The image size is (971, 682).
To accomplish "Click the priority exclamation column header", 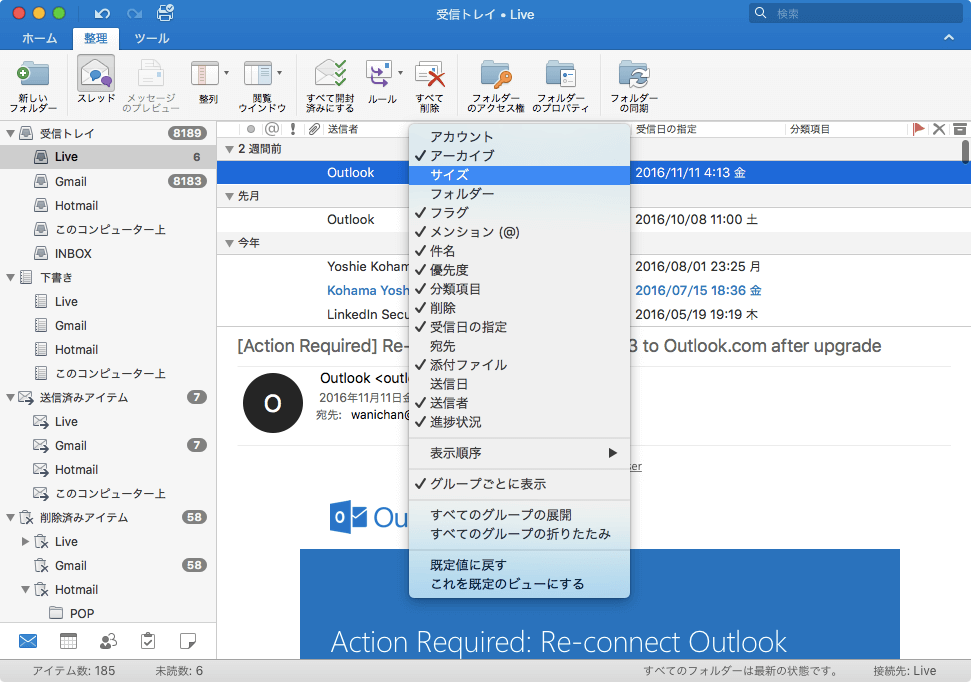I will tap(292, 129).
